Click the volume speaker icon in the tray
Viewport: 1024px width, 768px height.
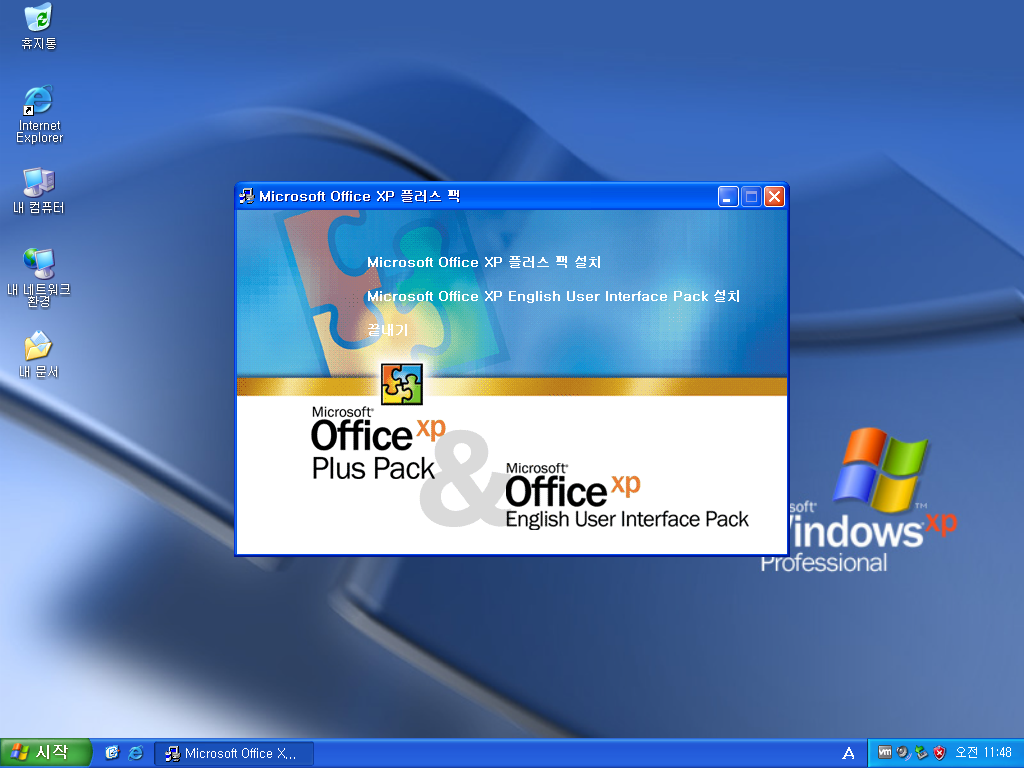[903, 753]
